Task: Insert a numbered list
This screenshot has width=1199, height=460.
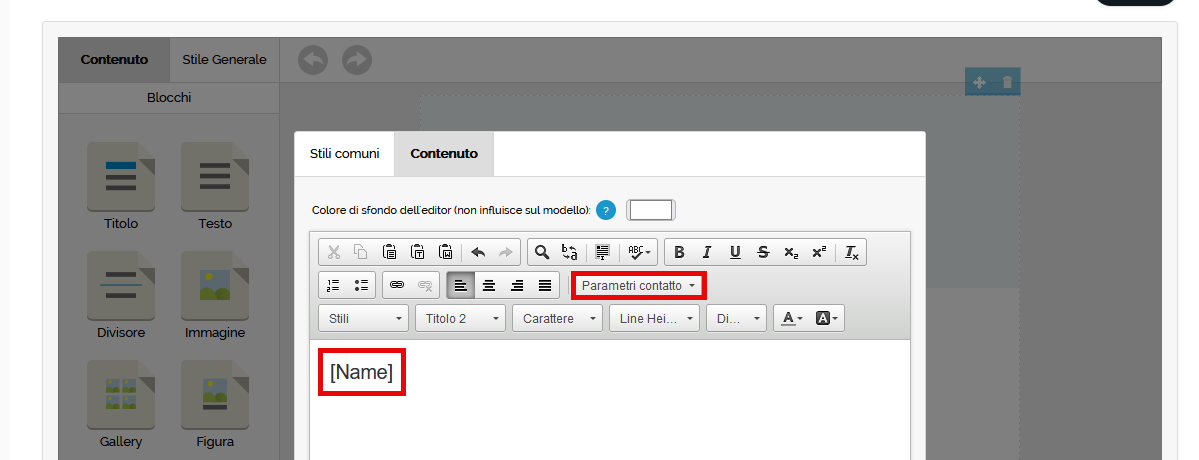Action: pyautogui.click(x=334, y=285)
